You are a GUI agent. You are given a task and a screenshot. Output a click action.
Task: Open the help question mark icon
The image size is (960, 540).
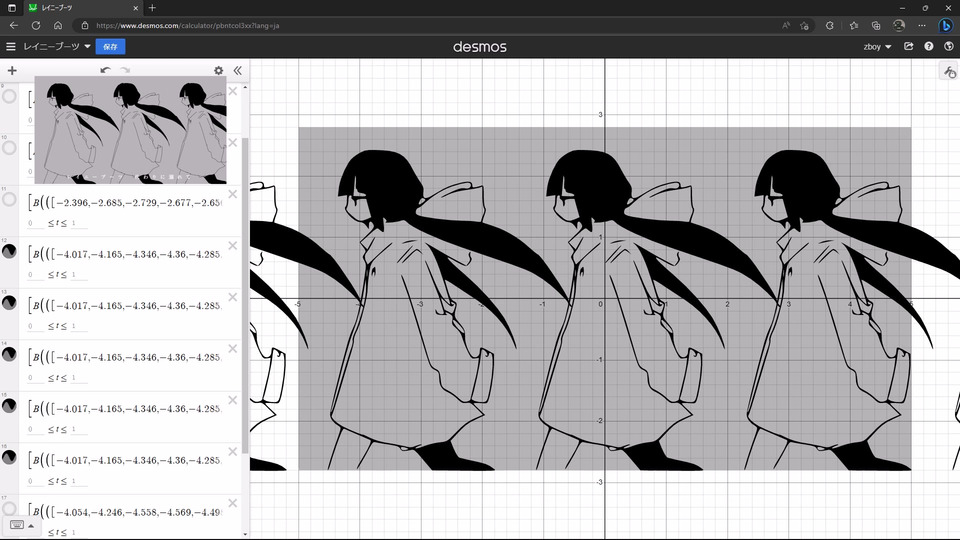coord(929,47)
